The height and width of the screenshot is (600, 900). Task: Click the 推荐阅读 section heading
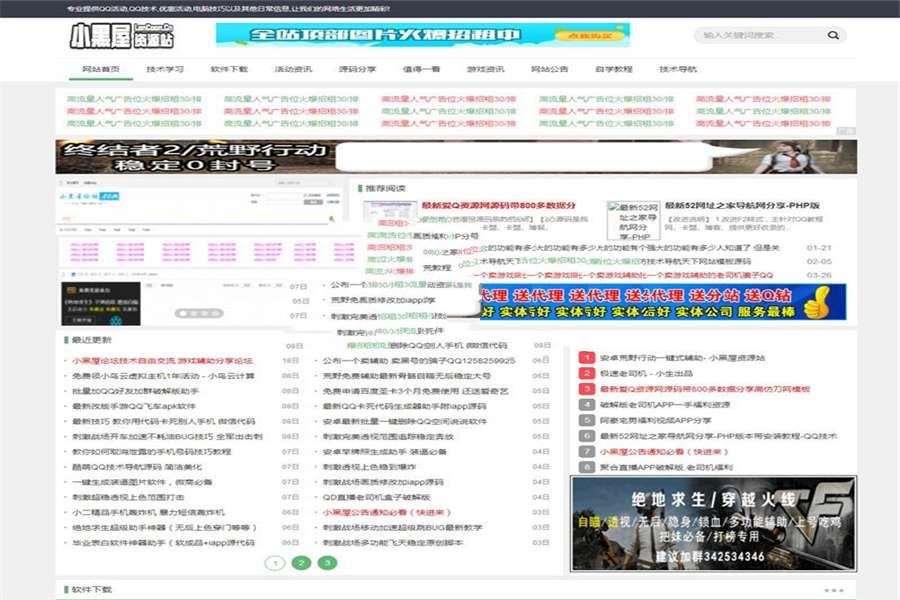[x=385, y=188]
